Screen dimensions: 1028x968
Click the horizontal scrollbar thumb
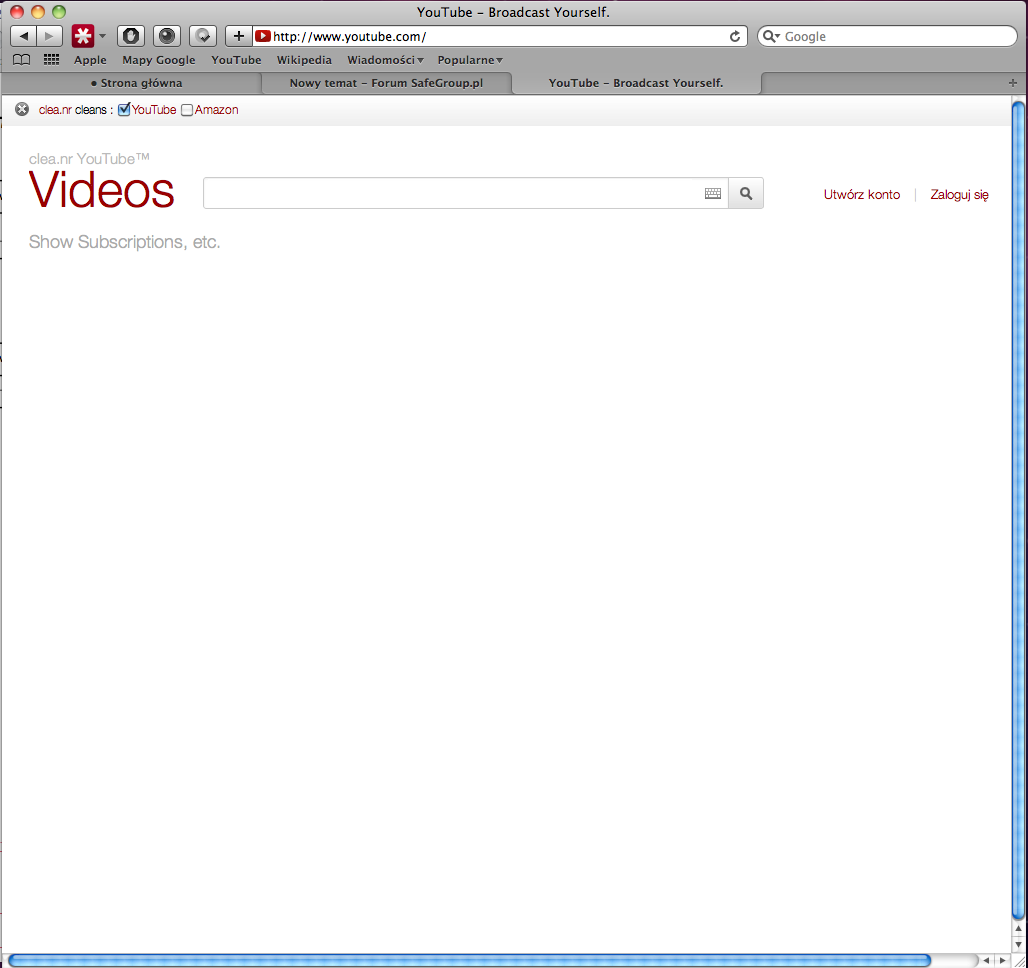[x=469, y=961]
